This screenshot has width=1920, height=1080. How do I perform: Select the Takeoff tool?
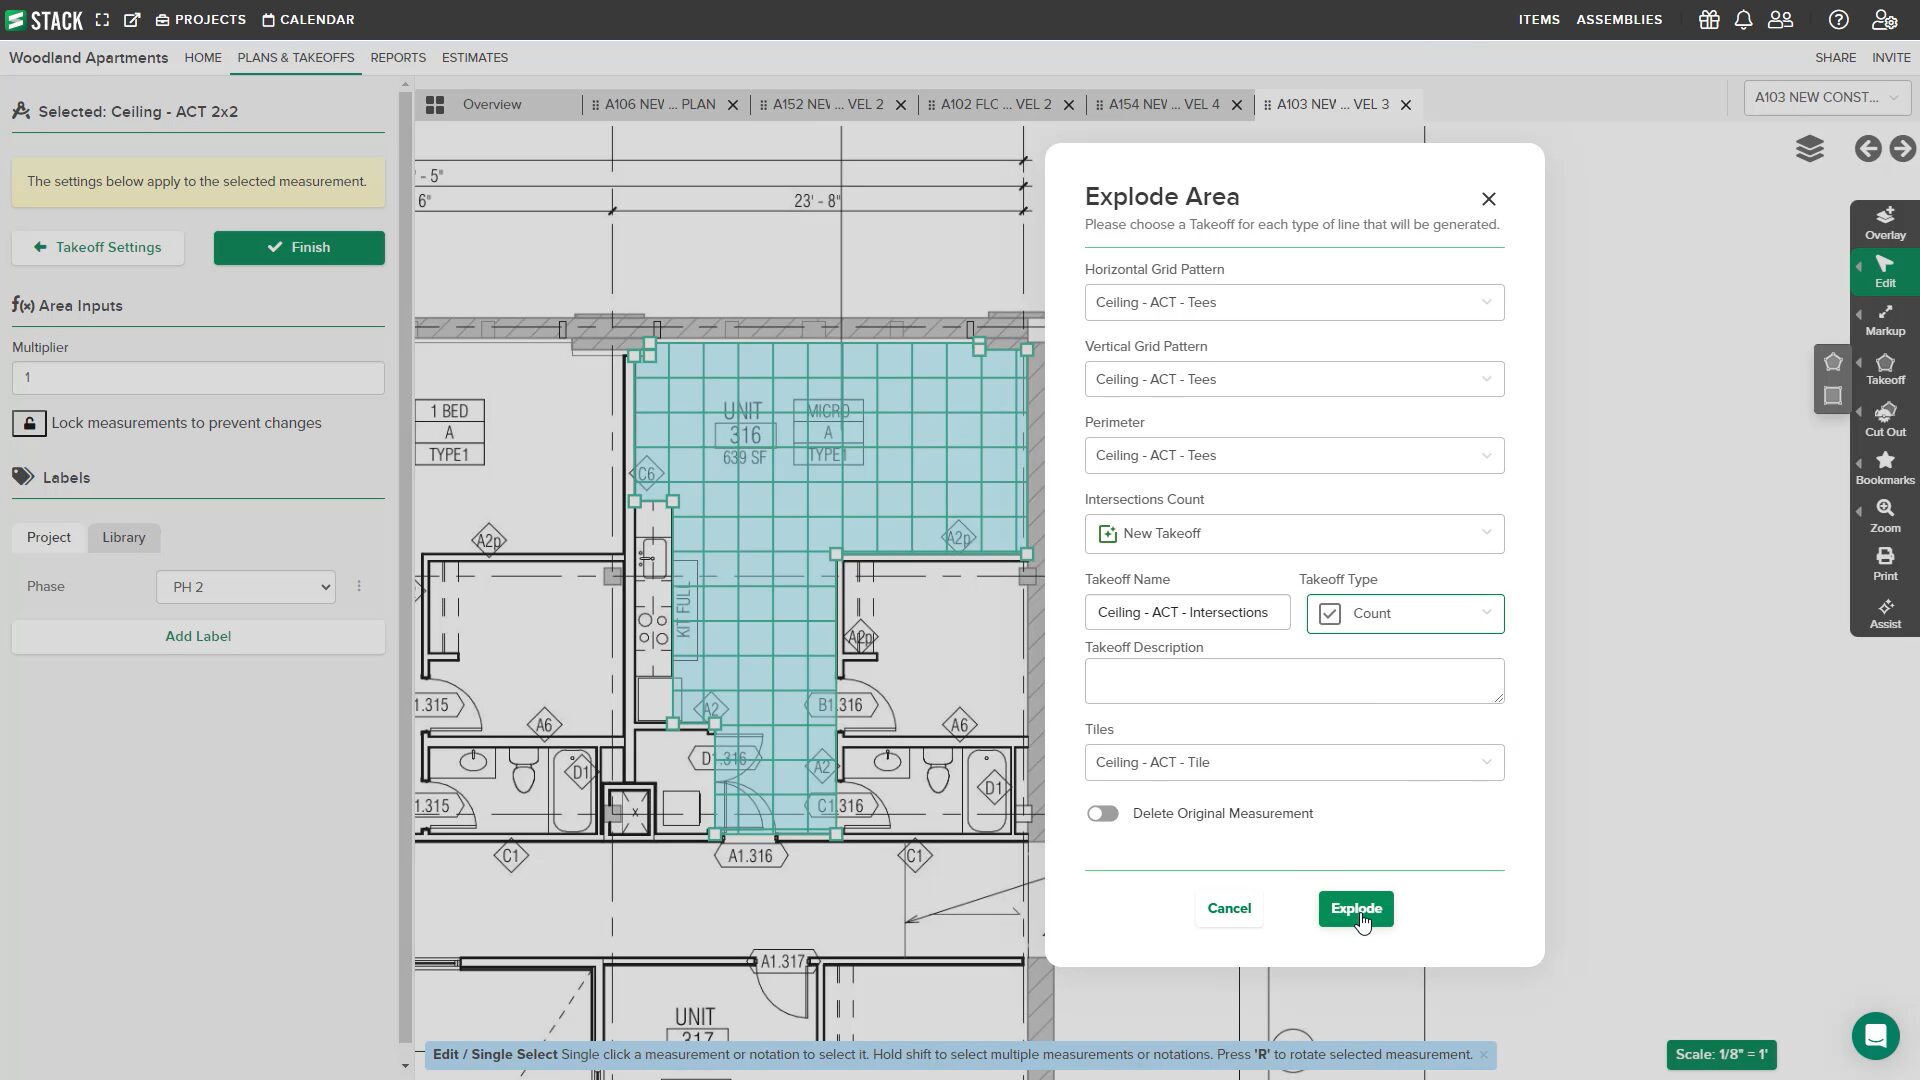(x=1884, y=367)
